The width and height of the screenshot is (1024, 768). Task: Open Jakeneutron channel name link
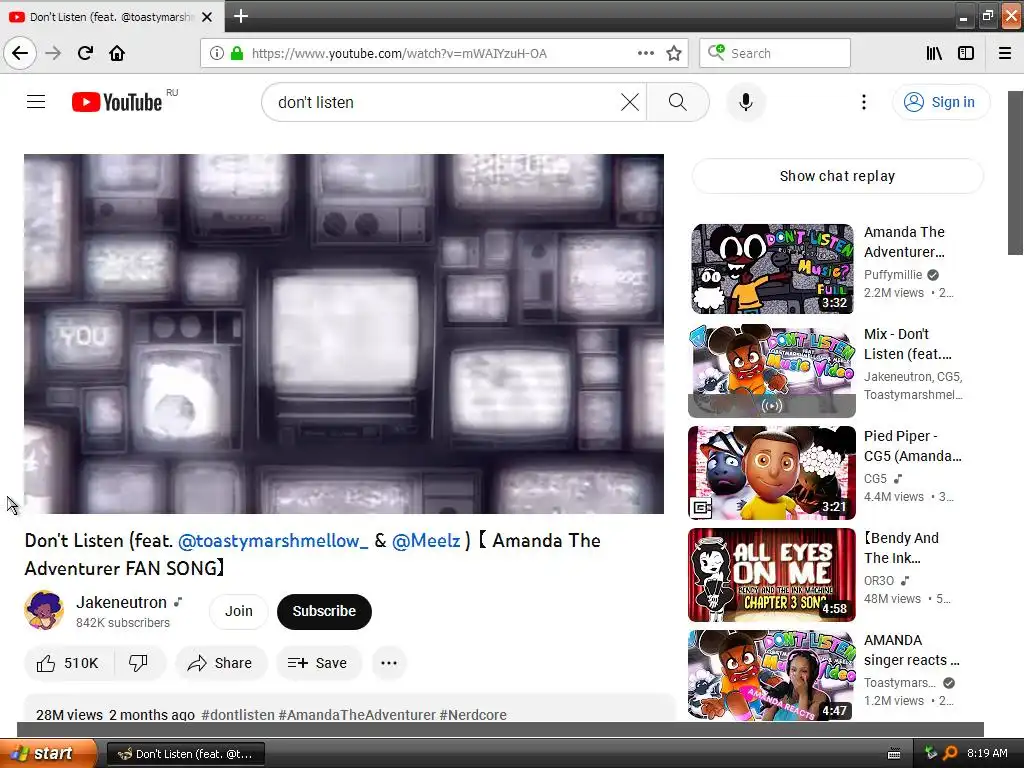[x=121, y=602]
